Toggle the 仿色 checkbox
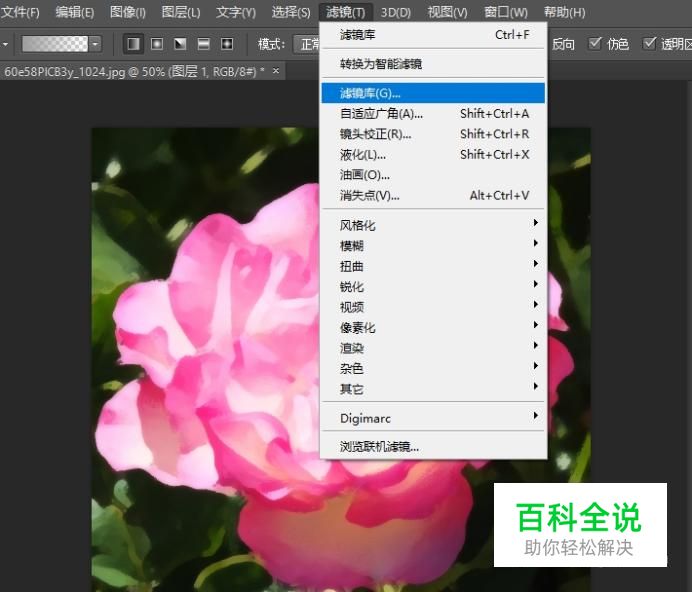This screenshot has width=692, height=592. click(594, 43)
